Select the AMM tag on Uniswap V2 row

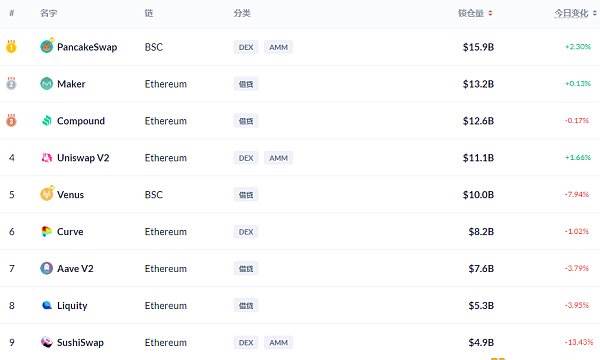pos(278,158)
